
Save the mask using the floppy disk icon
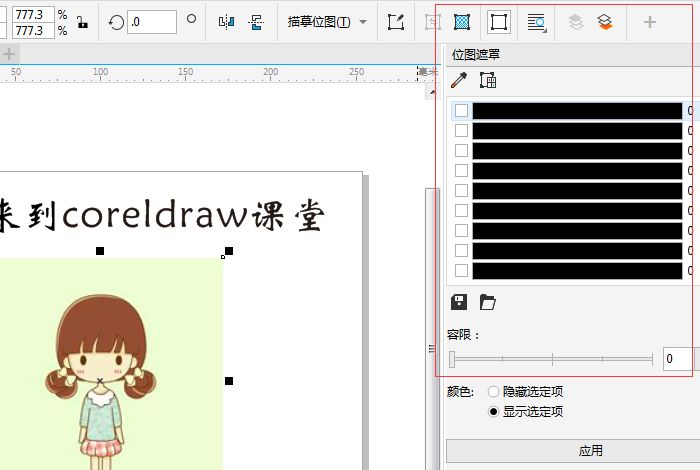[x=460, y=302]
